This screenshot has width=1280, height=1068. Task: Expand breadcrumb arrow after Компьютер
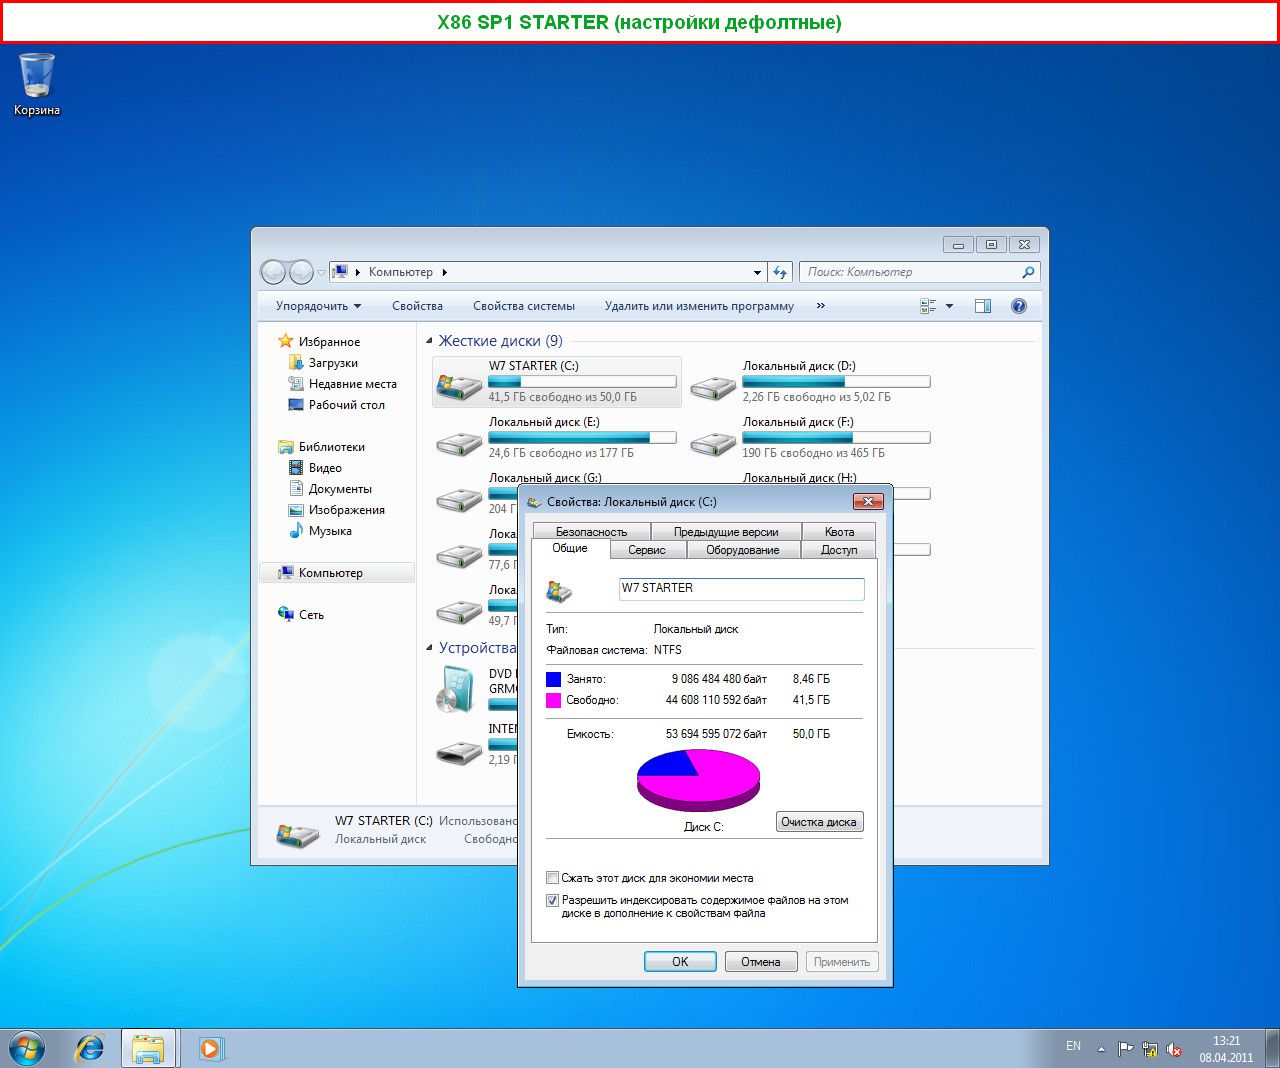click(444, 272)
